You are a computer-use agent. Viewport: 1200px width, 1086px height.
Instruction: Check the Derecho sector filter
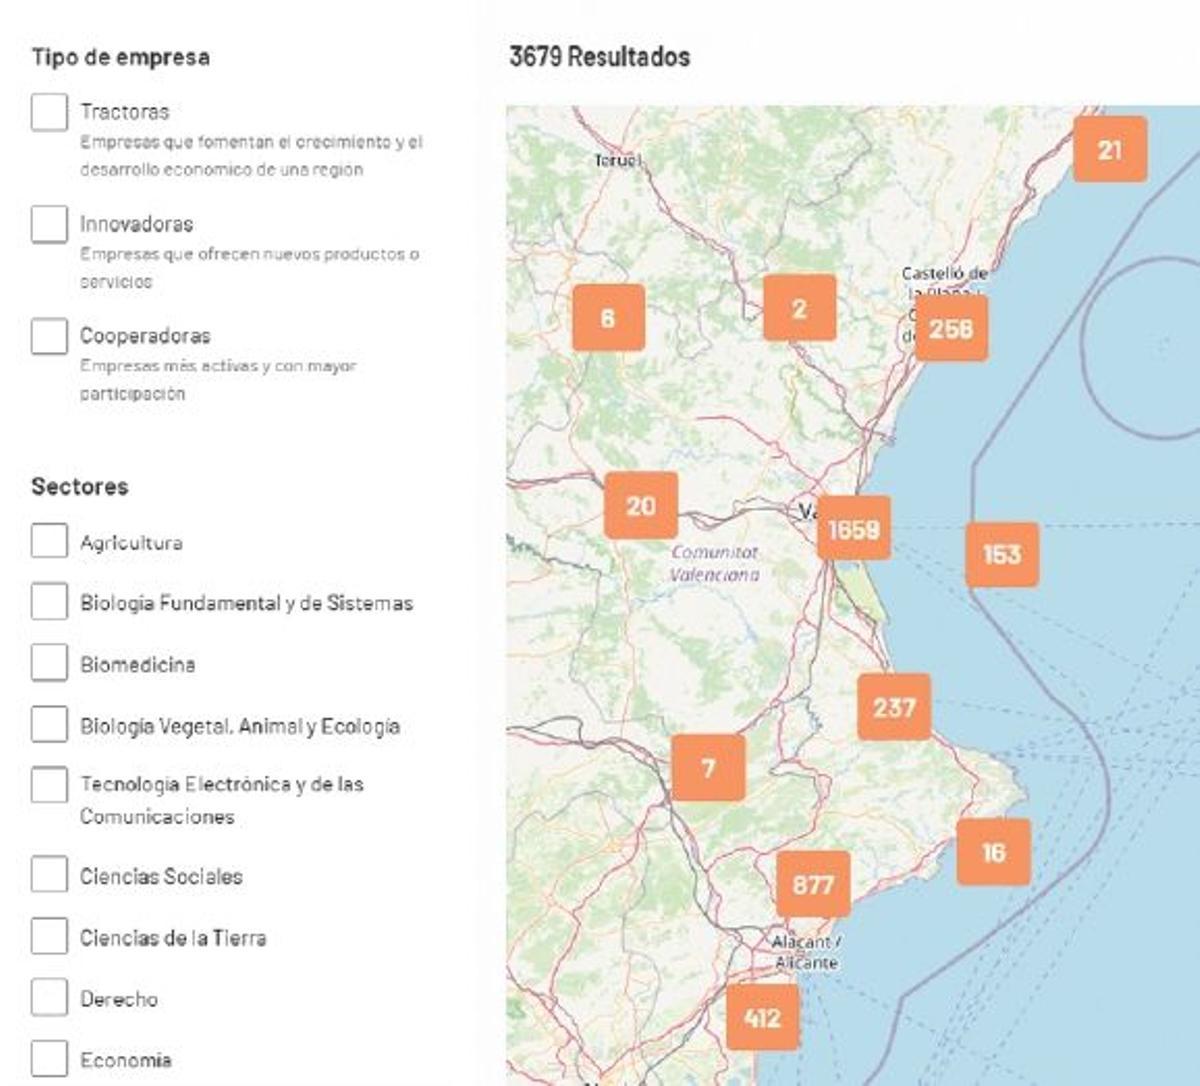pyautogui.click(x=48, y=997)
